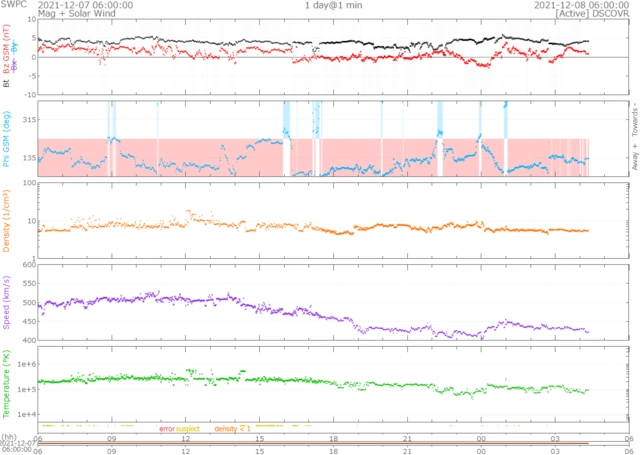The width and height of the screenshot is (640, 455).
Task: Click the zoom range bar on the bottom timeline
Action: coord(313,443)
